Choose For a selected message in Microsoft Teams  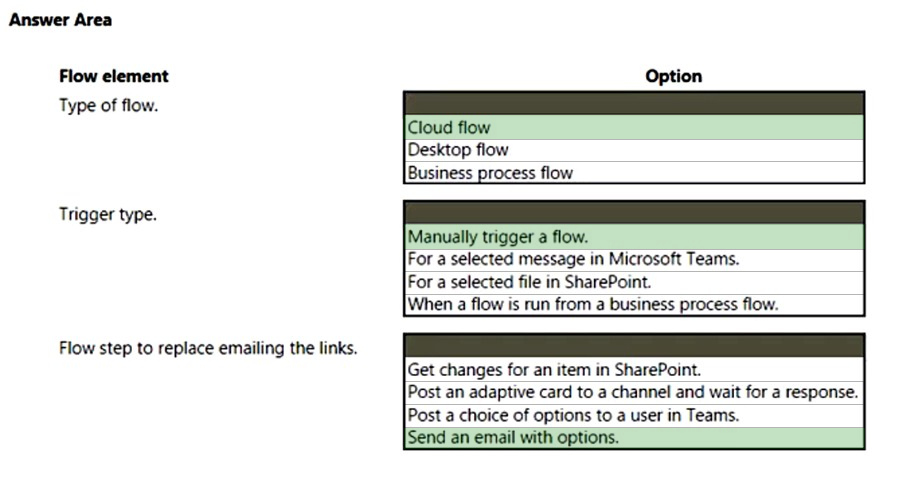coord(634,259)
